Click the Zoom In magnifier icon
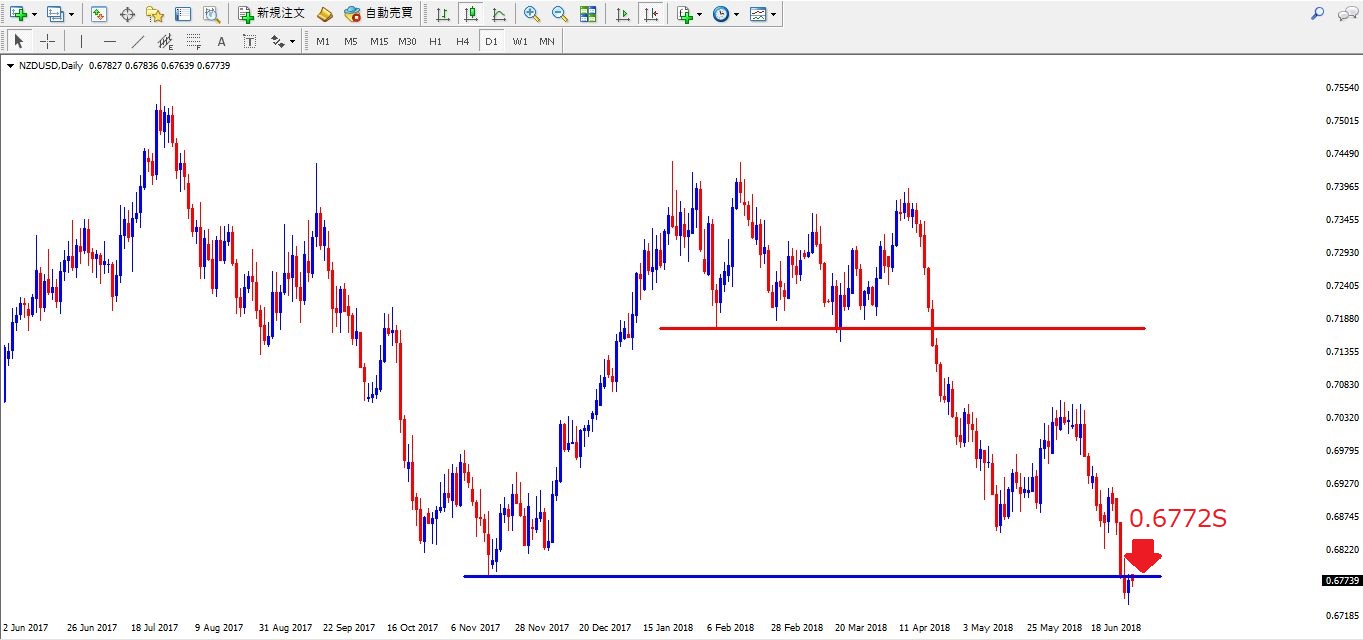 (532, 14)
